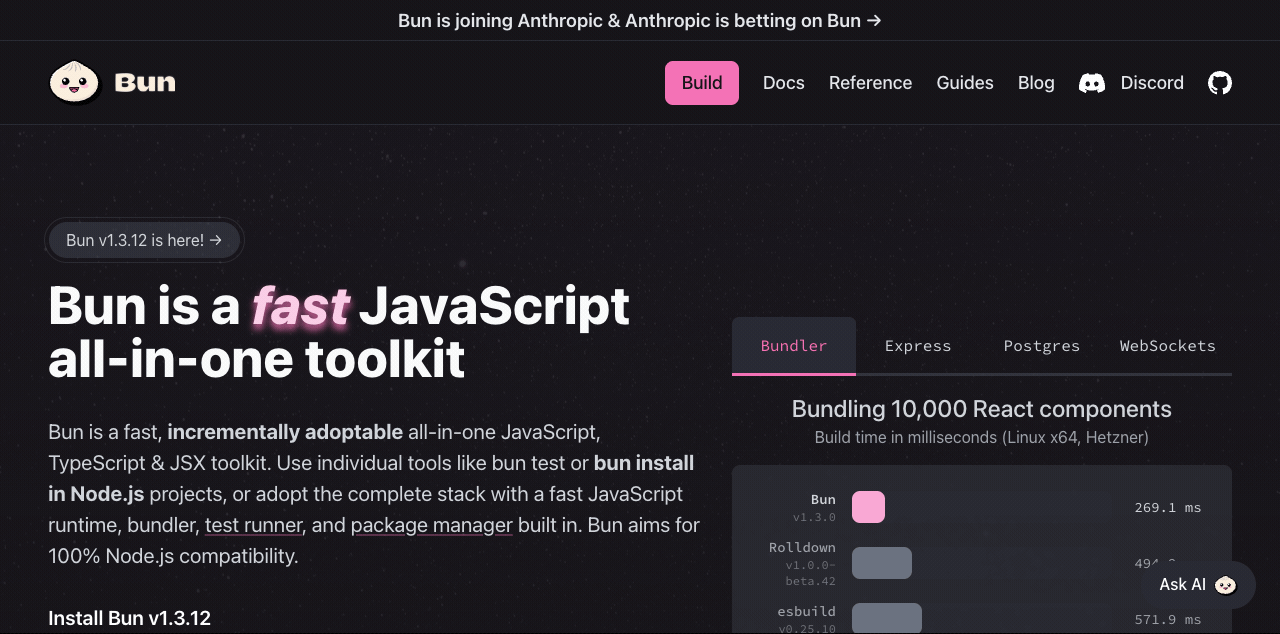Viewport: 1280px width, 634px height.
Task: Click the pink Bun benchmark bar
Action: (868, 507)
